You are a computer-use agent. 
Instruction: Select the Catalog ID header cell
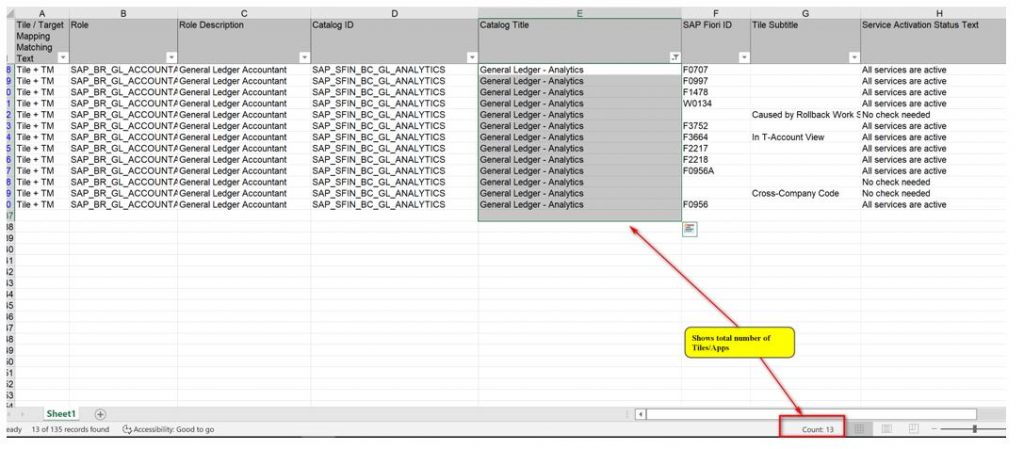[x=394, y=41]
